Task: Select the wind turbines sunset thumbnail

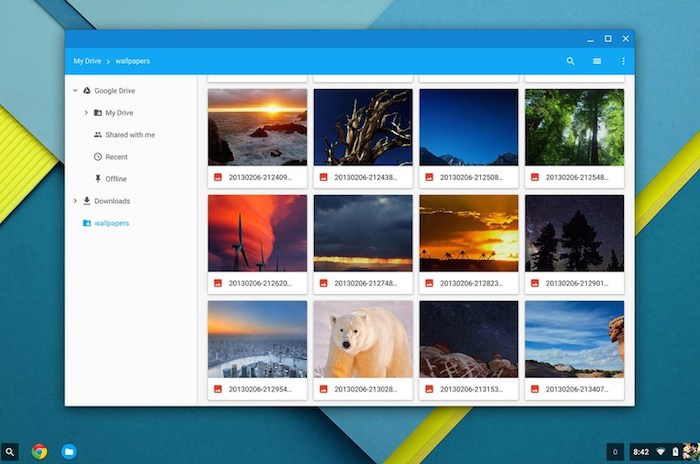Action: [257, 232]
